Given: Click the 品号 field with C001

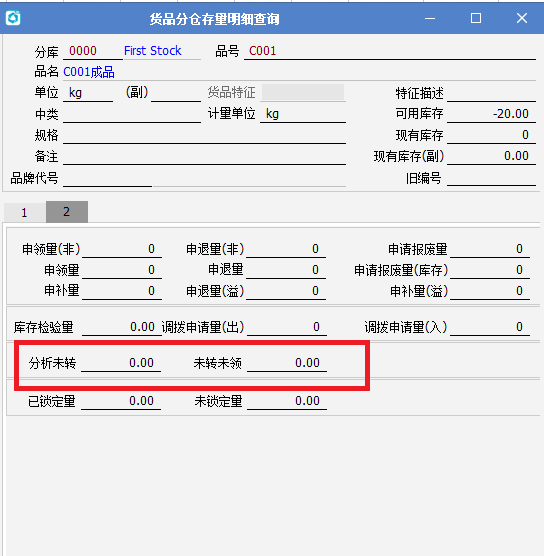Looking at the screenshot, I should [390, 51].
